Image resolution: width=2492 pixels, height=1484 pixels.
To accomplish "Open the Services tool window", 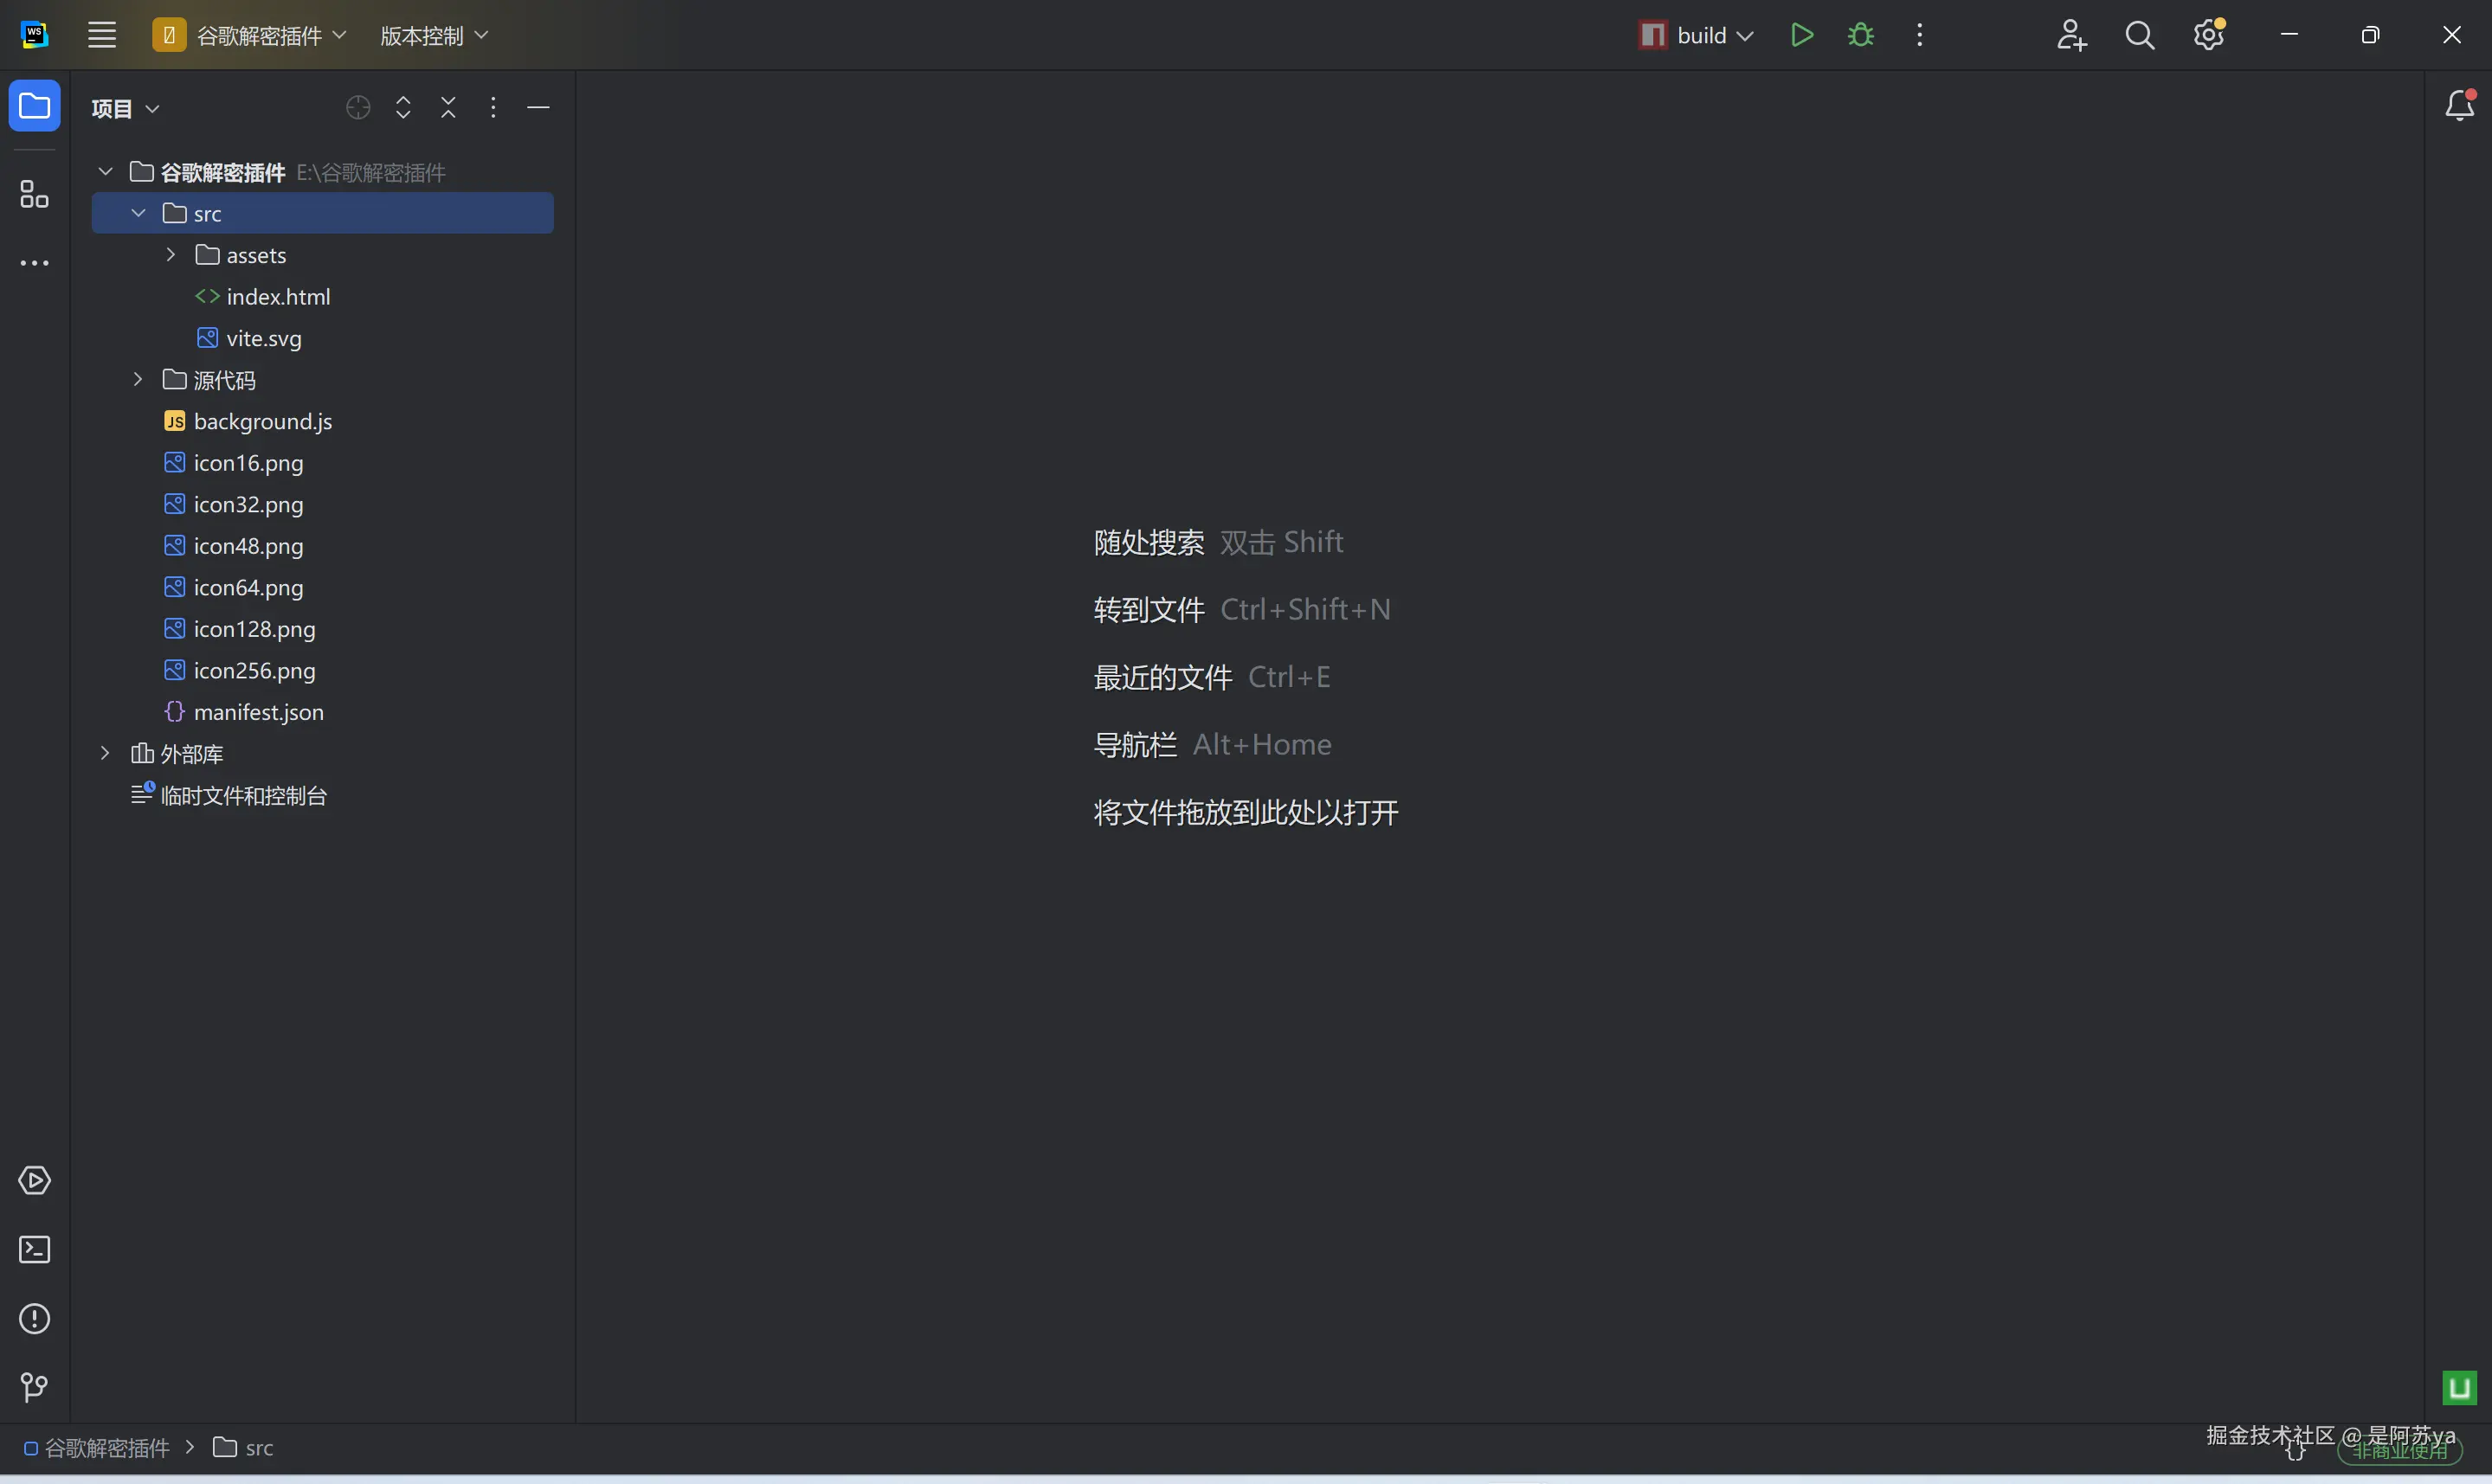I will [x=34, y=1181].
